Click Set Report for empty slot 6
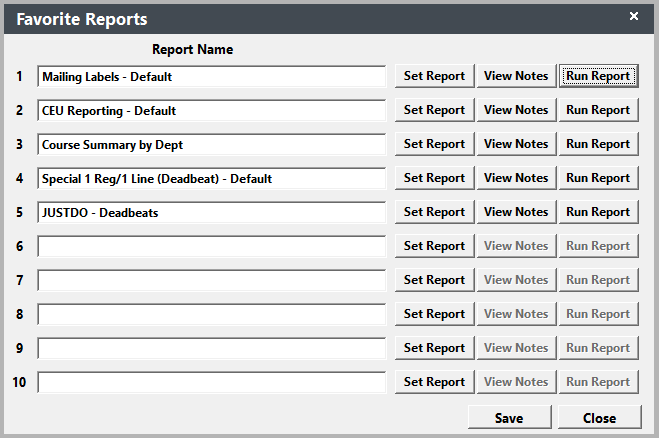The image size is (659, 438). pyautogui.click(x=434, y=246)
